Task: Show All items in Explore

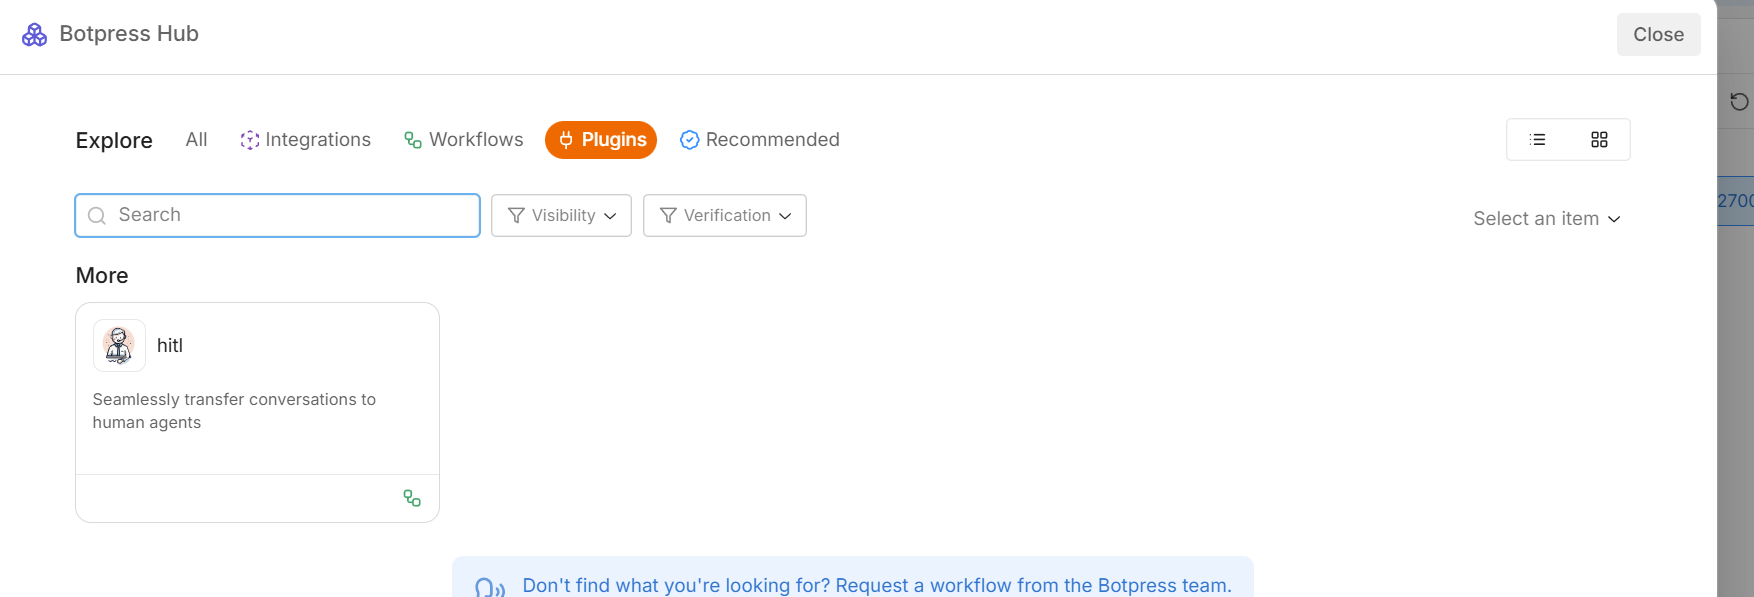Action: point(196,140)
